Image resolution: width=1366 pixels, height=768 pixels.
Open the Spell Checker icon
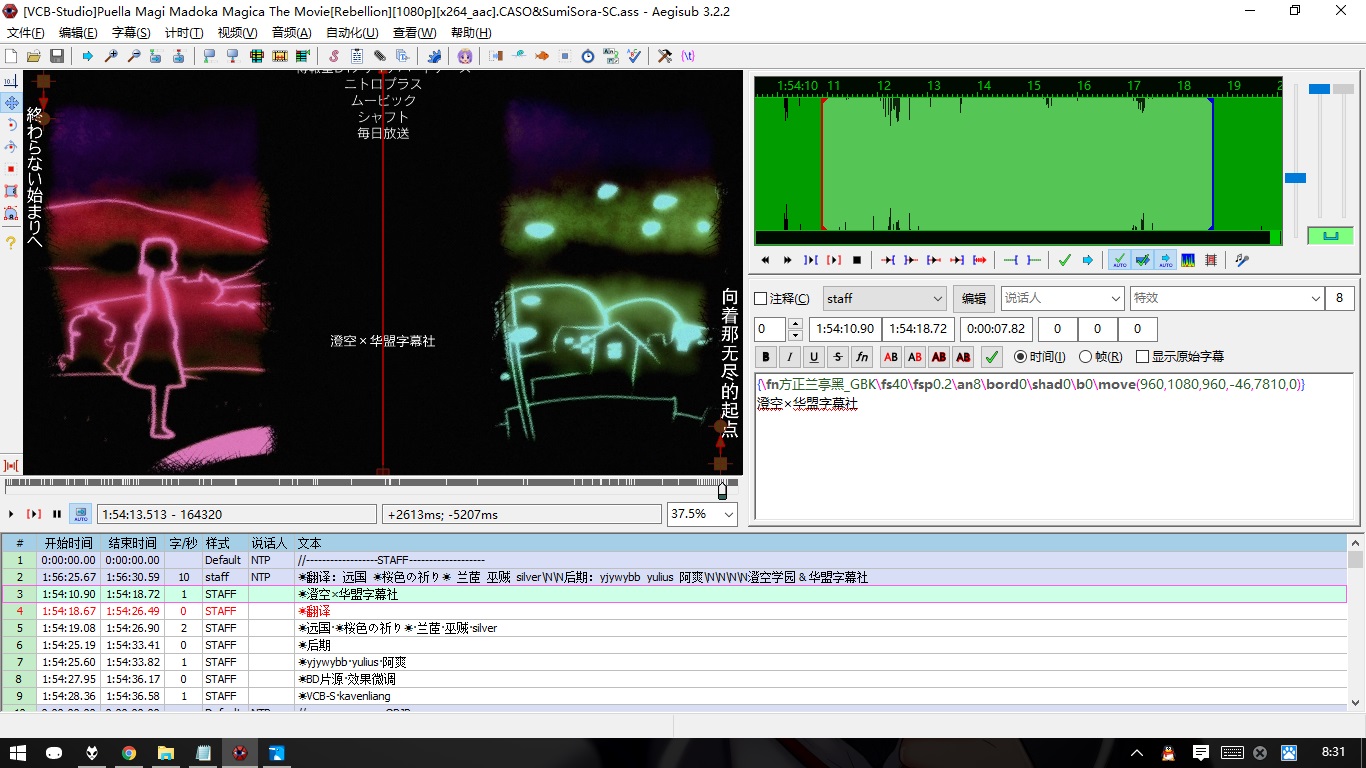[x=634, y=56]
